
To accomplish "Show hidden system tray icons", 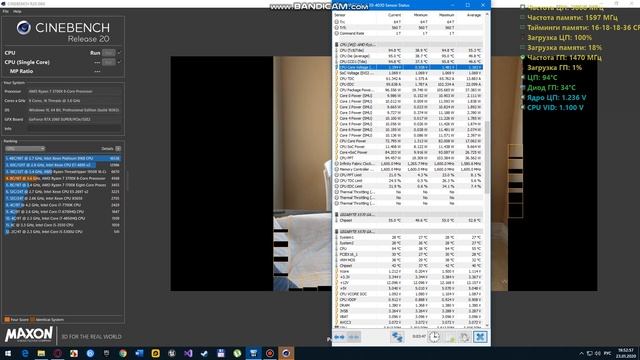I will click(581, 353).
